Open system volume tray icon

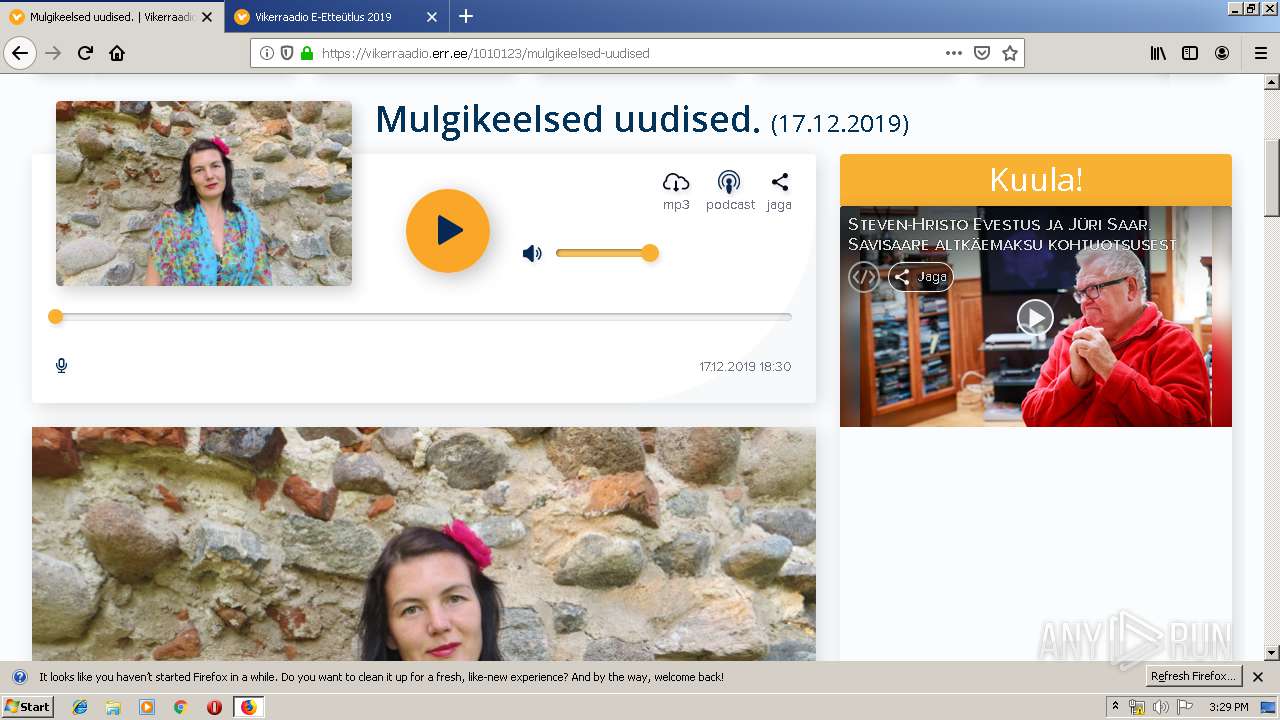point(1160,707)
